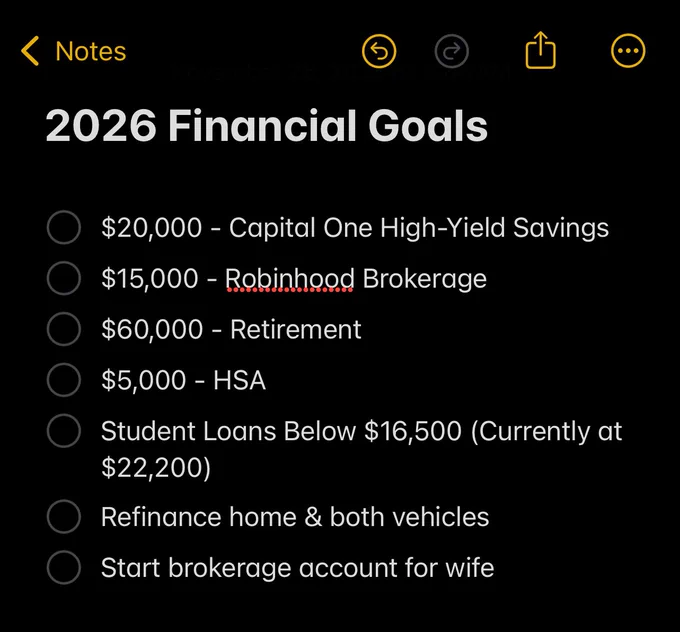This screenshot has width=680, height=632.
Task: Tap the 2026 Financial Goals title
Action: point(267,125)
